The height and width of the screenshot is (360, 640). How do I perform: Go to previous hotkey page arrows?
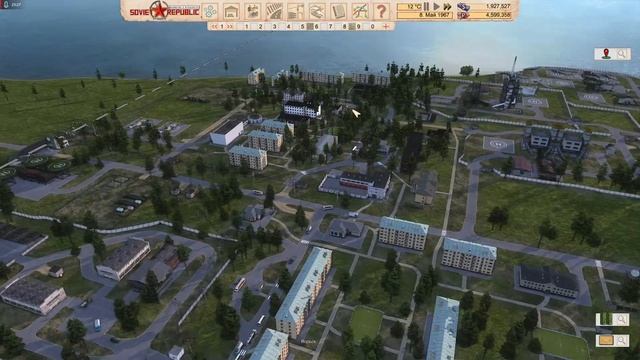click(214, 27)
